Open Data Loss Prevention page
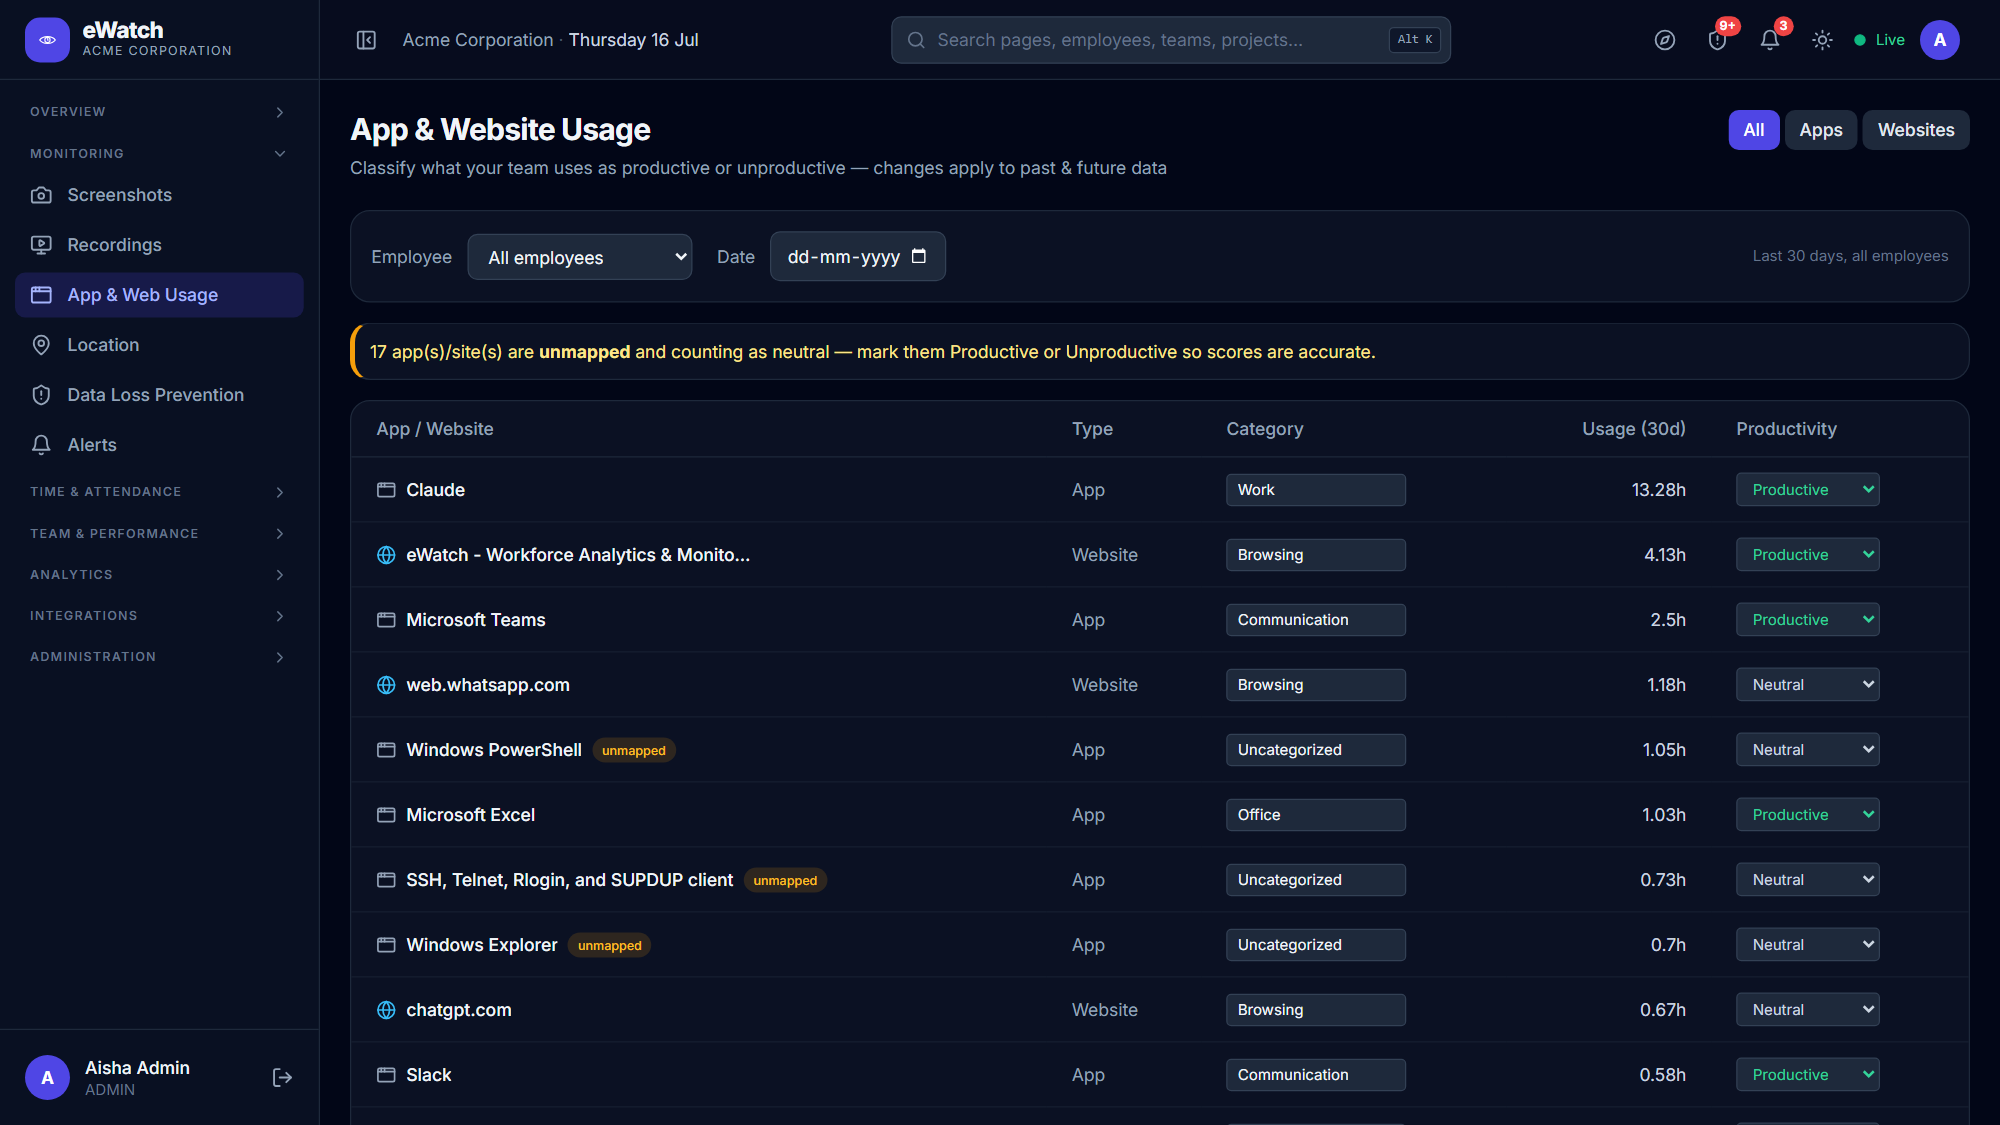2000x1125 pixels. click(159, 395)
